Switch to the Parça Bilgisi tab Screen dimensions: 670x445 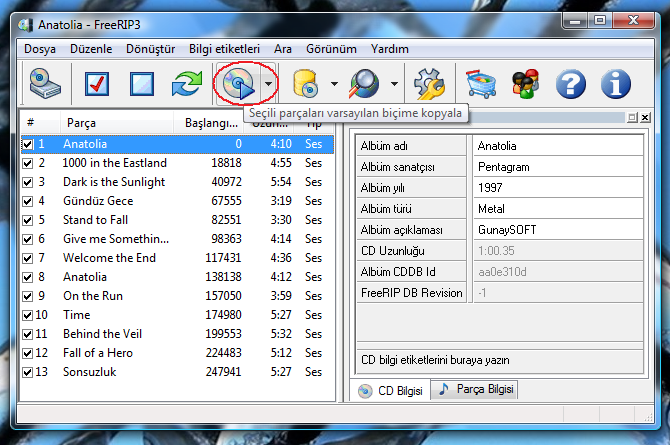coord(475,389)
